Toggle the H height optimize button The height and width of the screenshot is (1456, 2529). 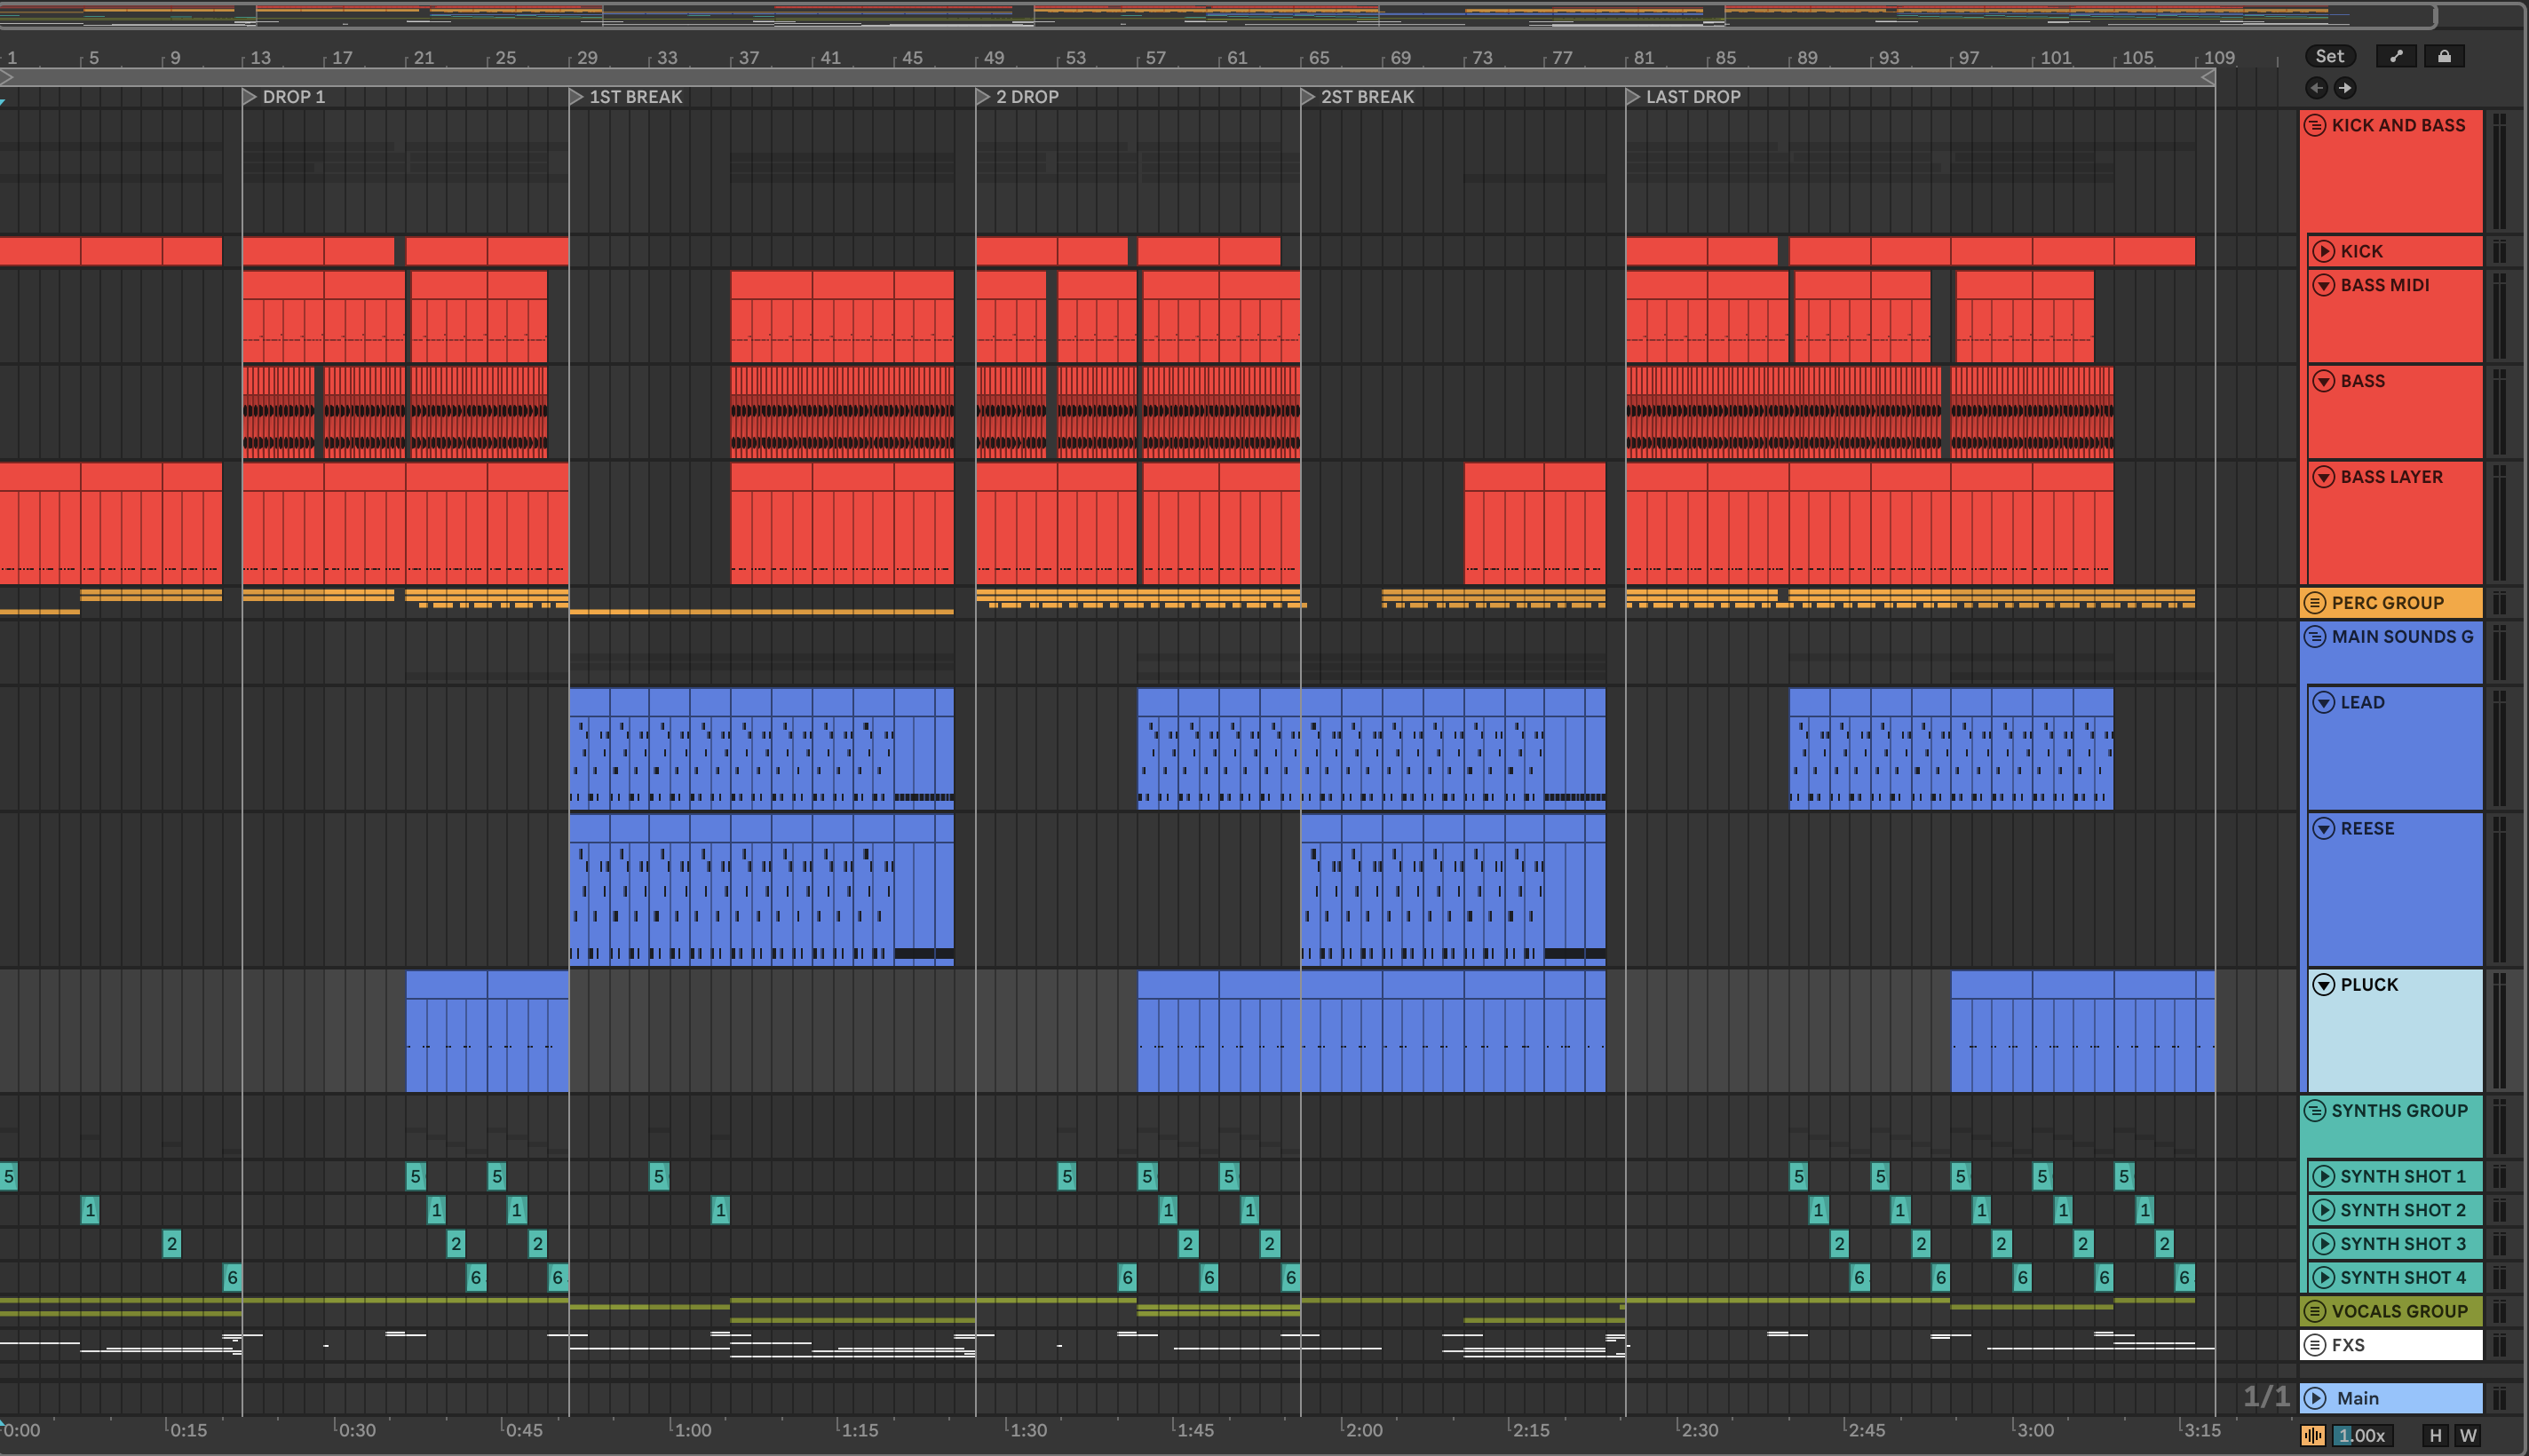point(2436,1436)
